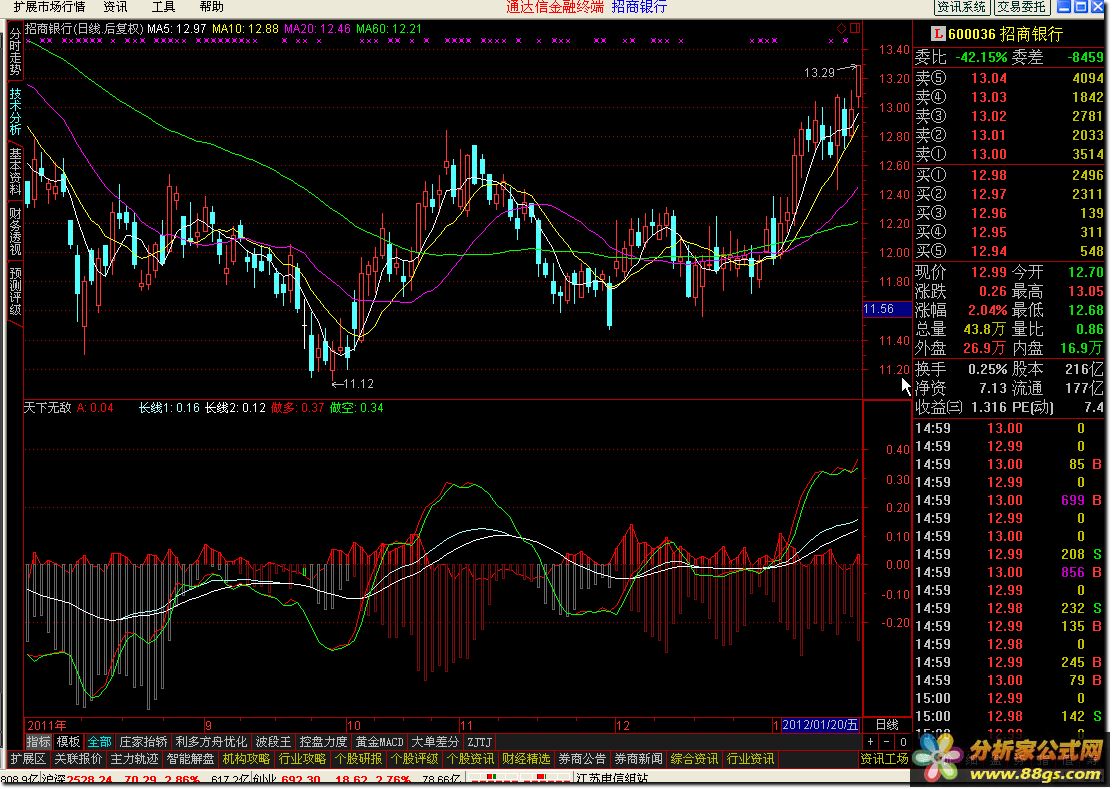Click the 做空: 0.34 indicator value
1112x789 pixels.
pyautogui.click(x=357, y=408)
